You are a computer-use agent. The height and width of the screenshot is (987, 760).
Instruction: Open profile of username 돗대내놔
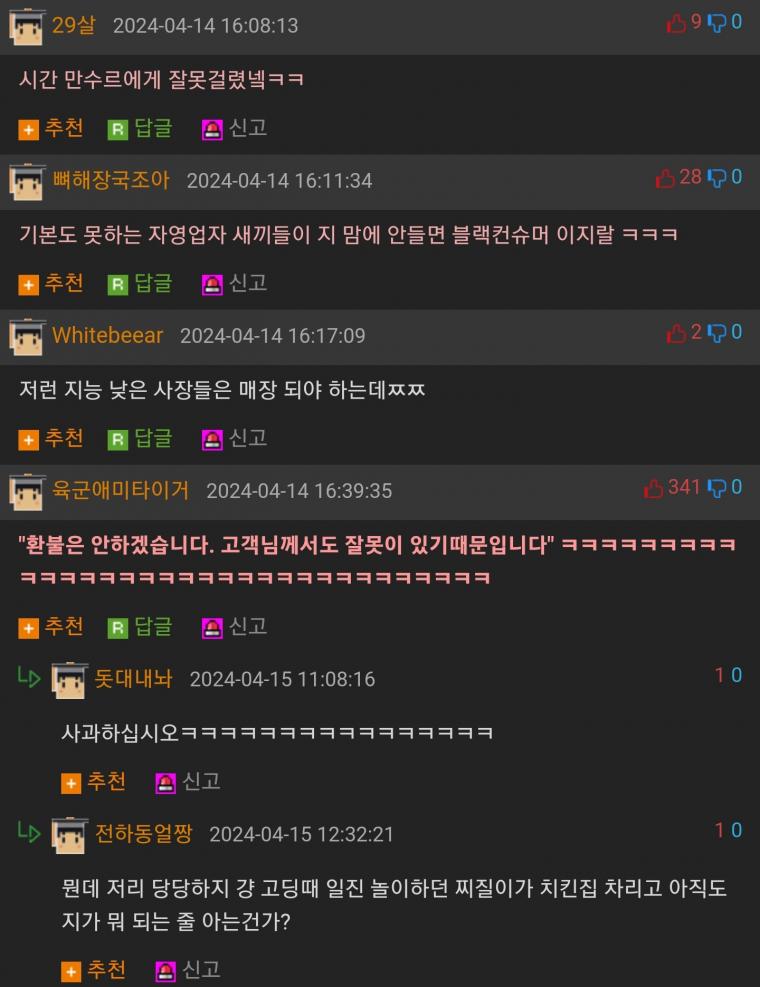[133, 679]
